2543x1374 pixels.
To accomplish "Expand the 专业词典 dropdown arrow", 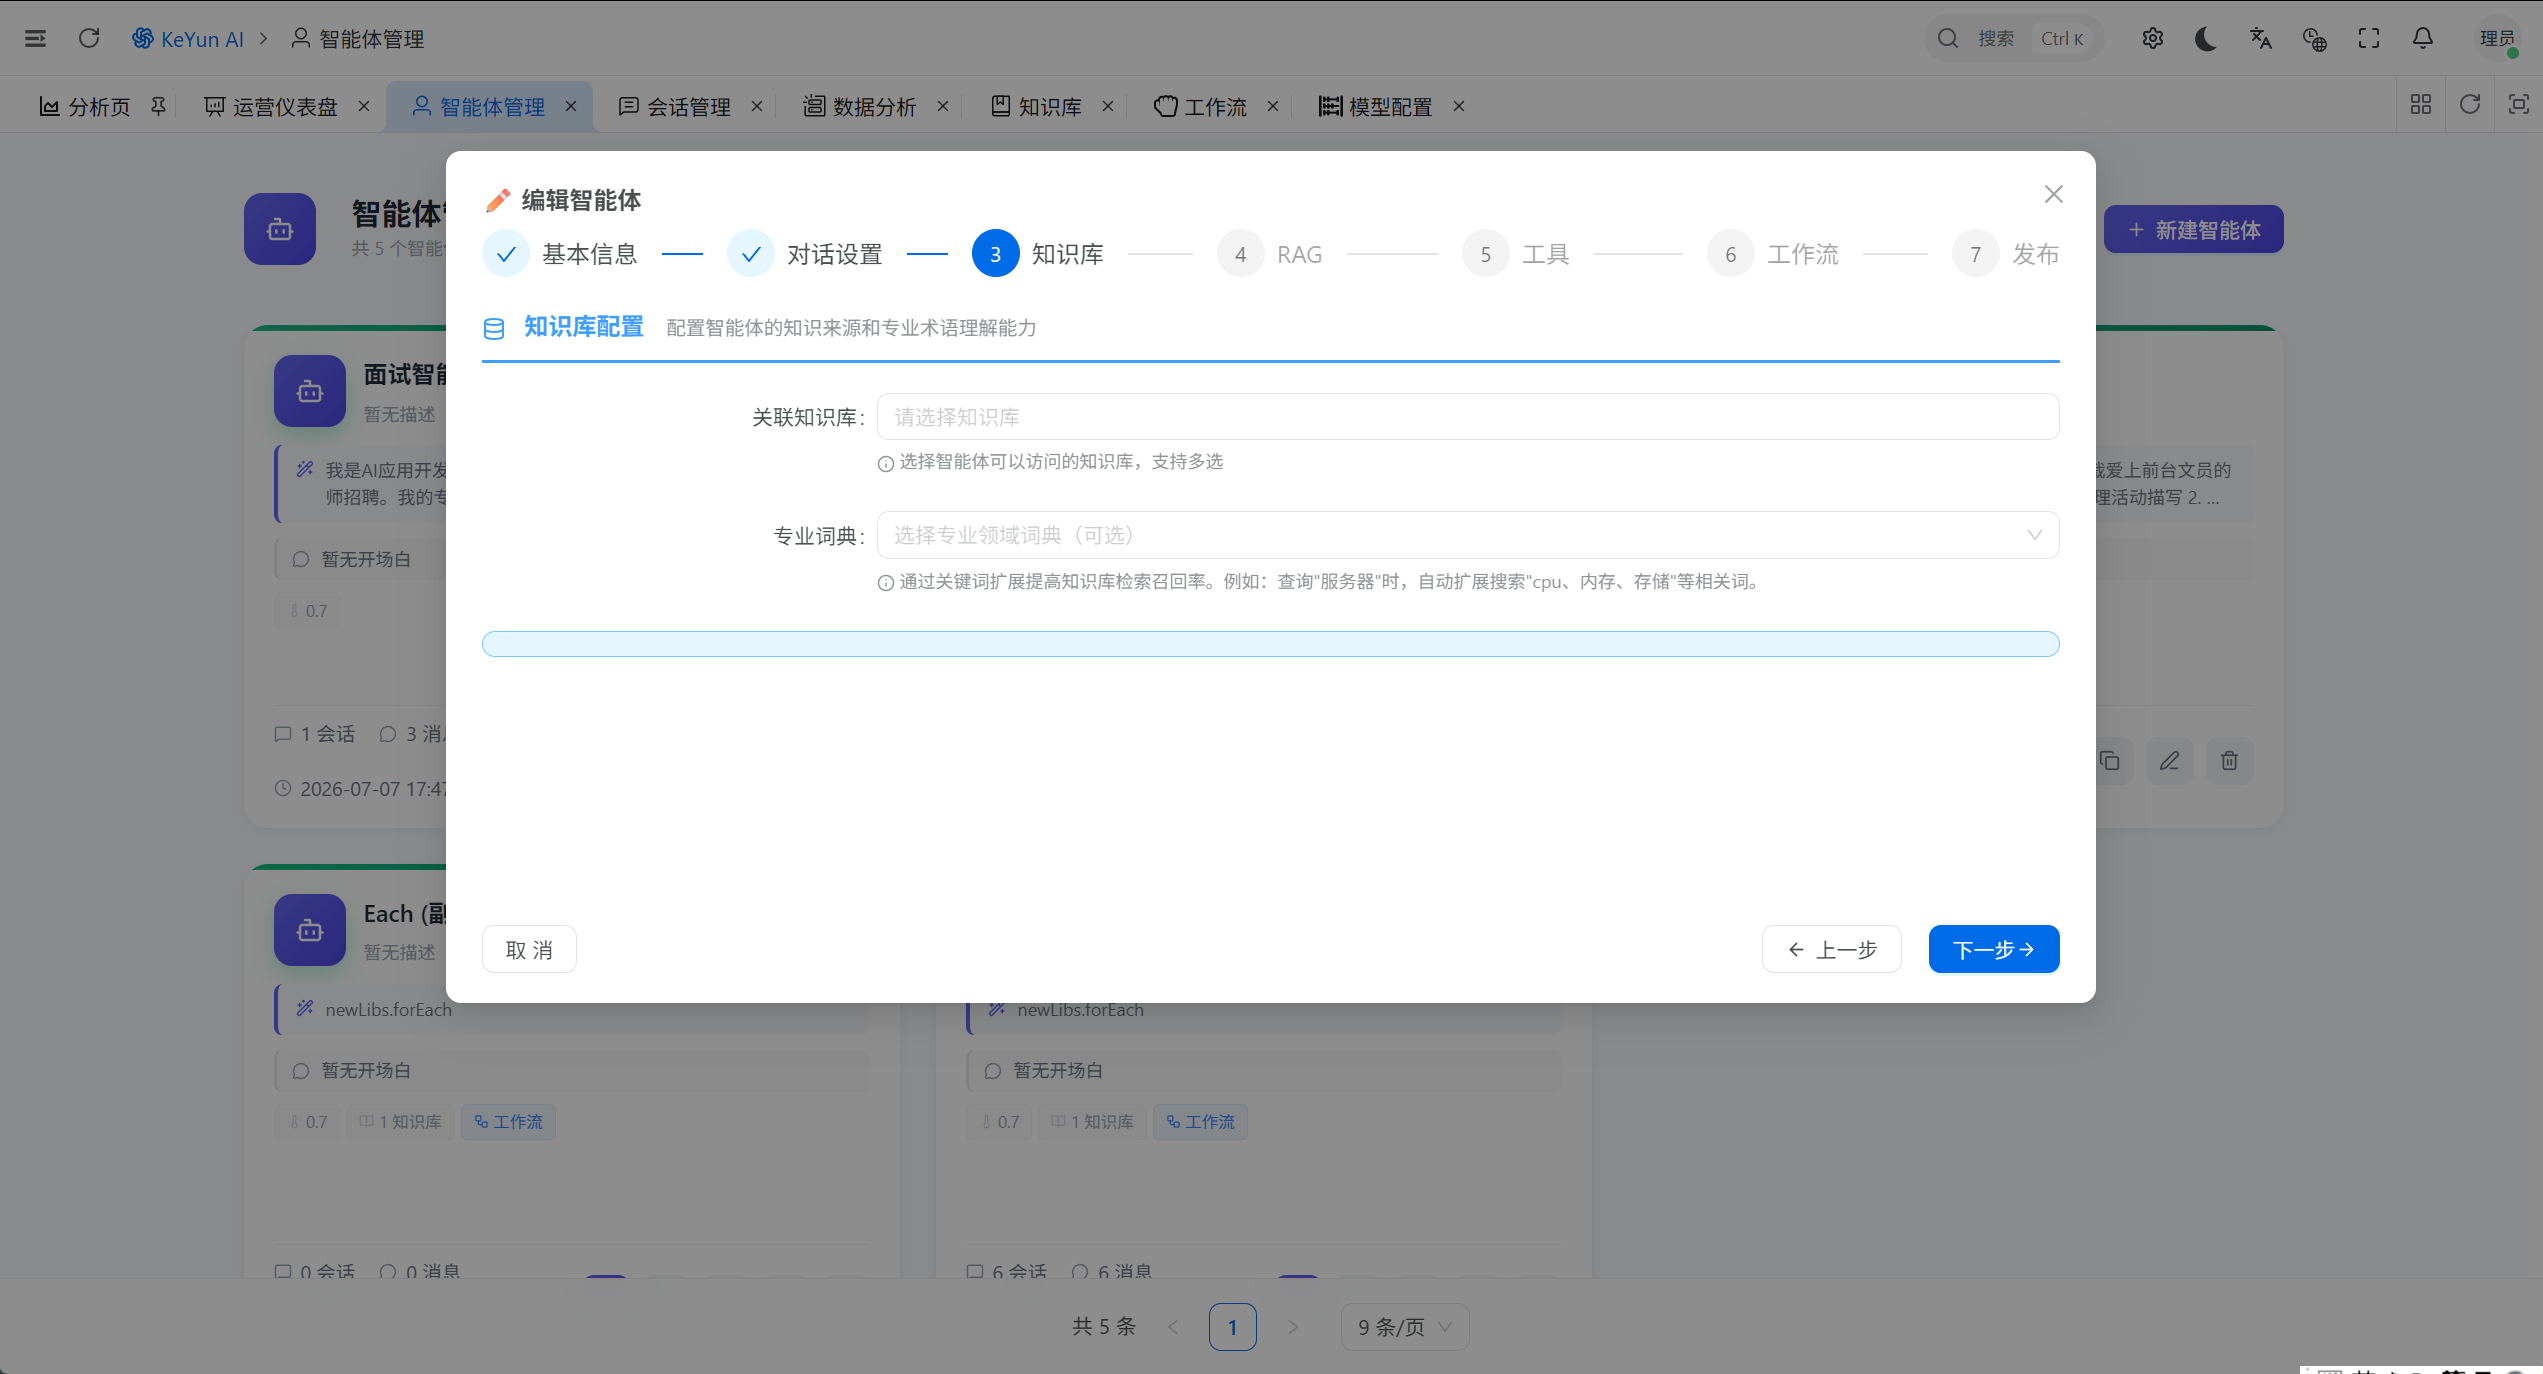I will 2034,535.
